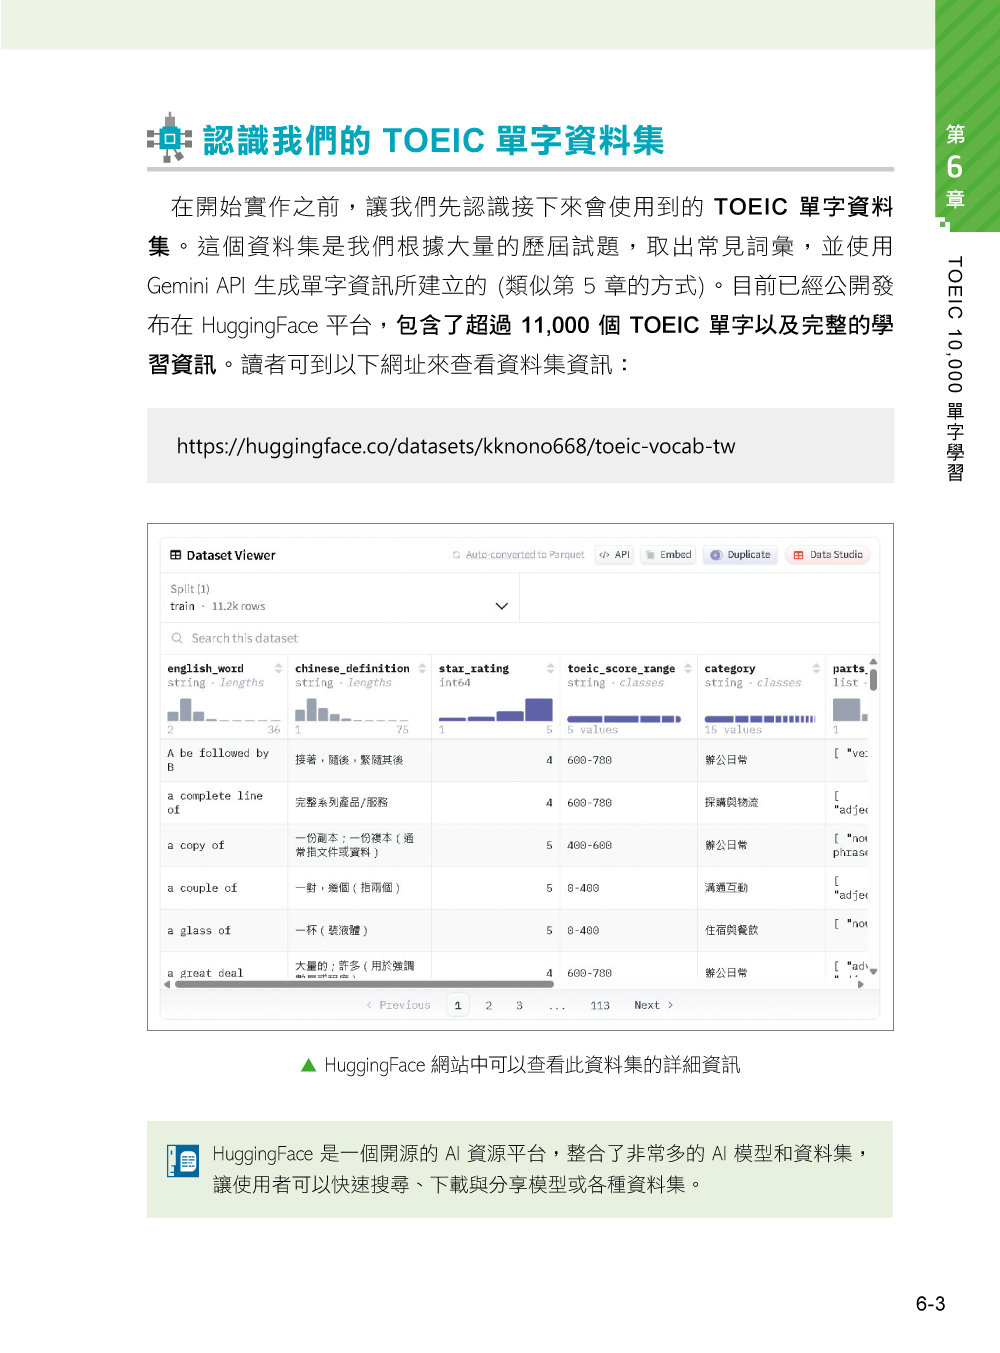The image size is (1000, 1353).
Task: Select the 'a couple of' cell
Action: 224,888
